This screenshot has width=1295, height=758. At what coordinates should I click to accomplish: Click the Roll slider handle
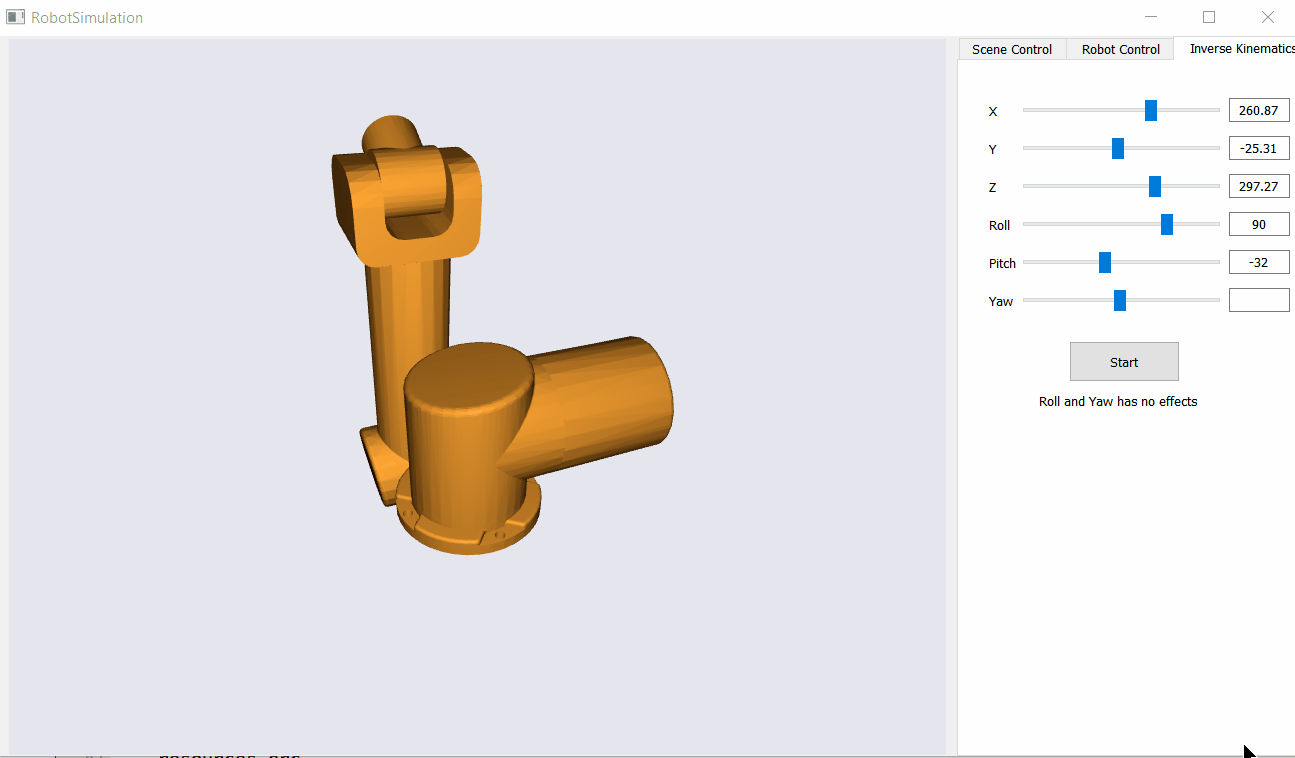(1167, 224)
